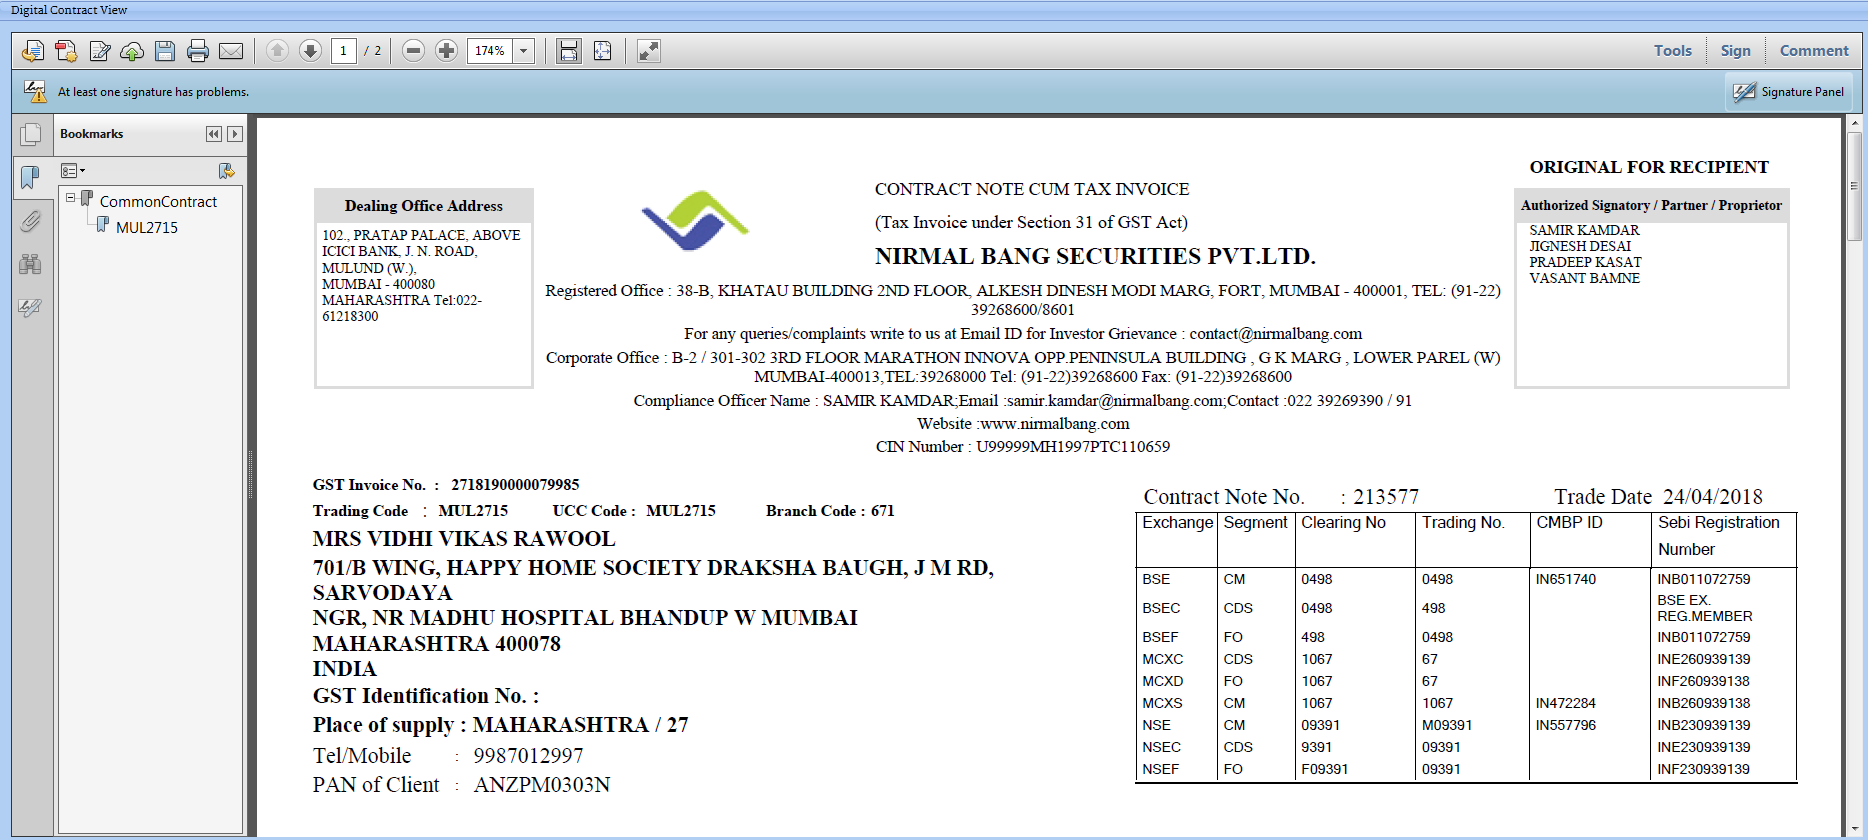Click the Print file toolbar icon
This screenshot has width=1868, height=840.
(198, 51)
